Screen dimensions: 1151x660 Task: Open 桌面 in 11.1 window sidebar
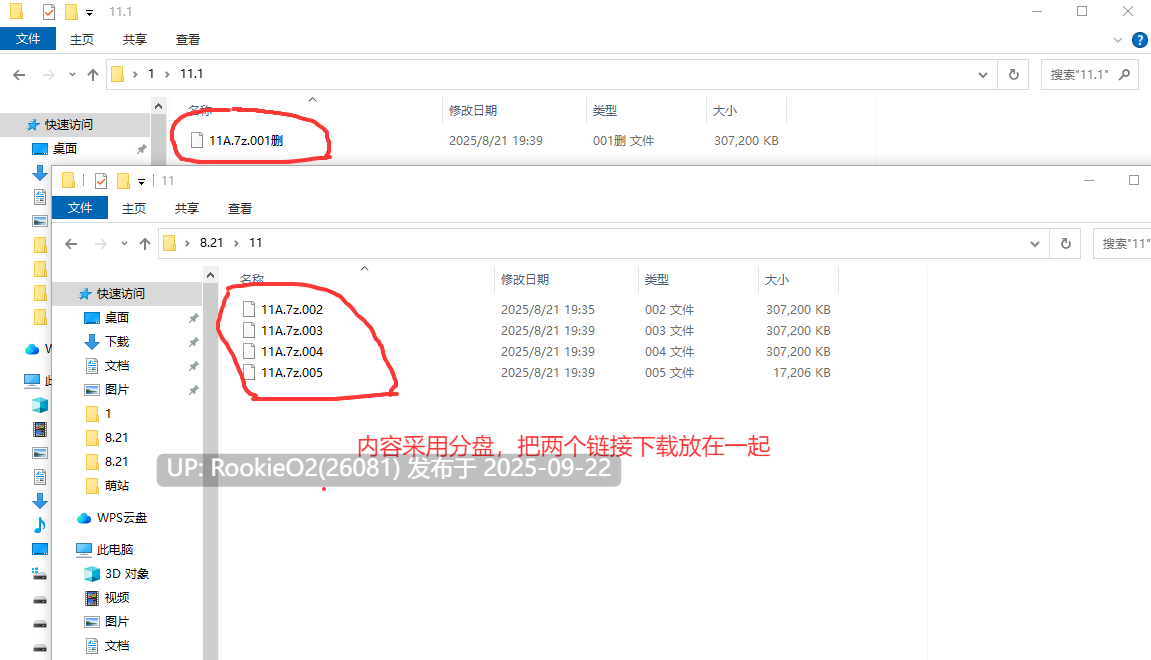(65, 148)
